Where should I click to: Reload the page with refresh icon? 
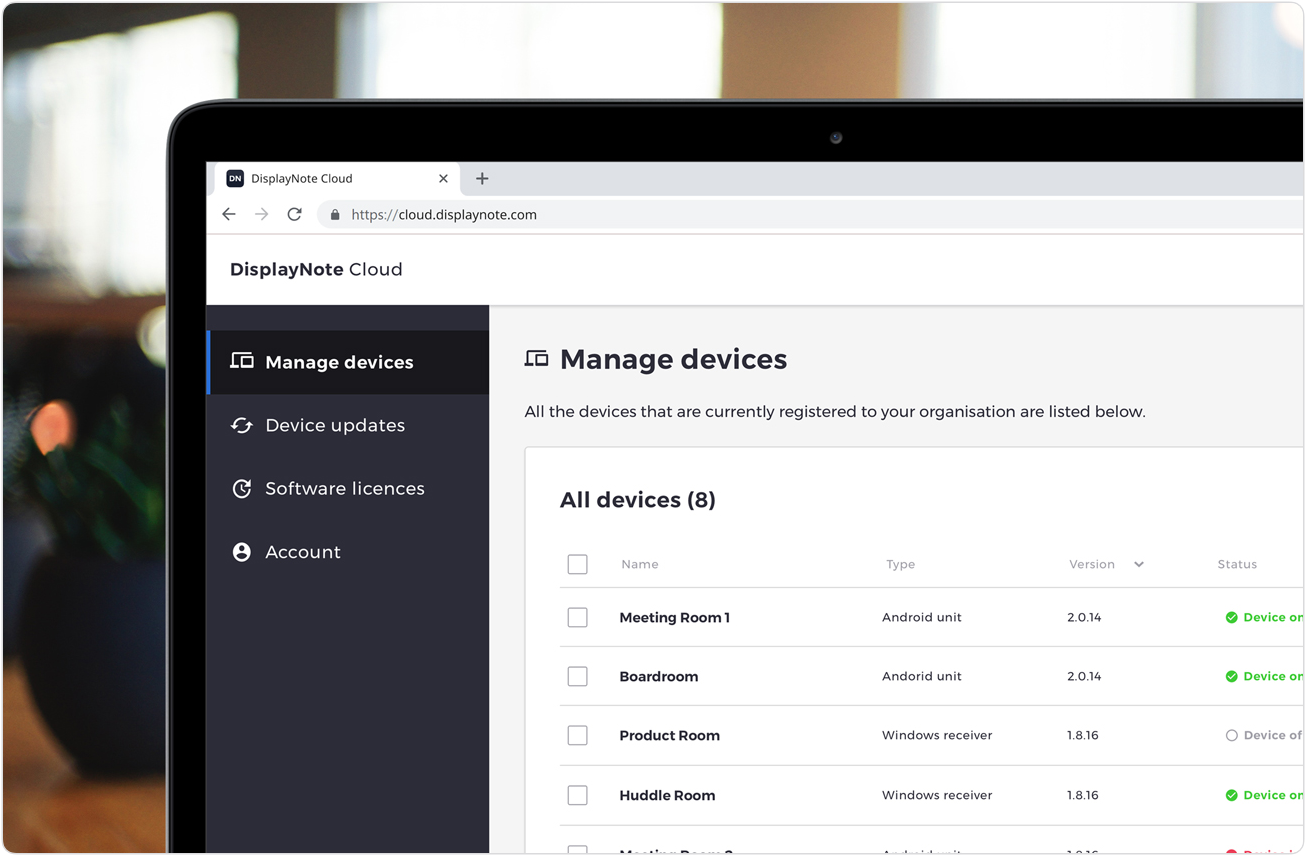click(x=294, y=214)
